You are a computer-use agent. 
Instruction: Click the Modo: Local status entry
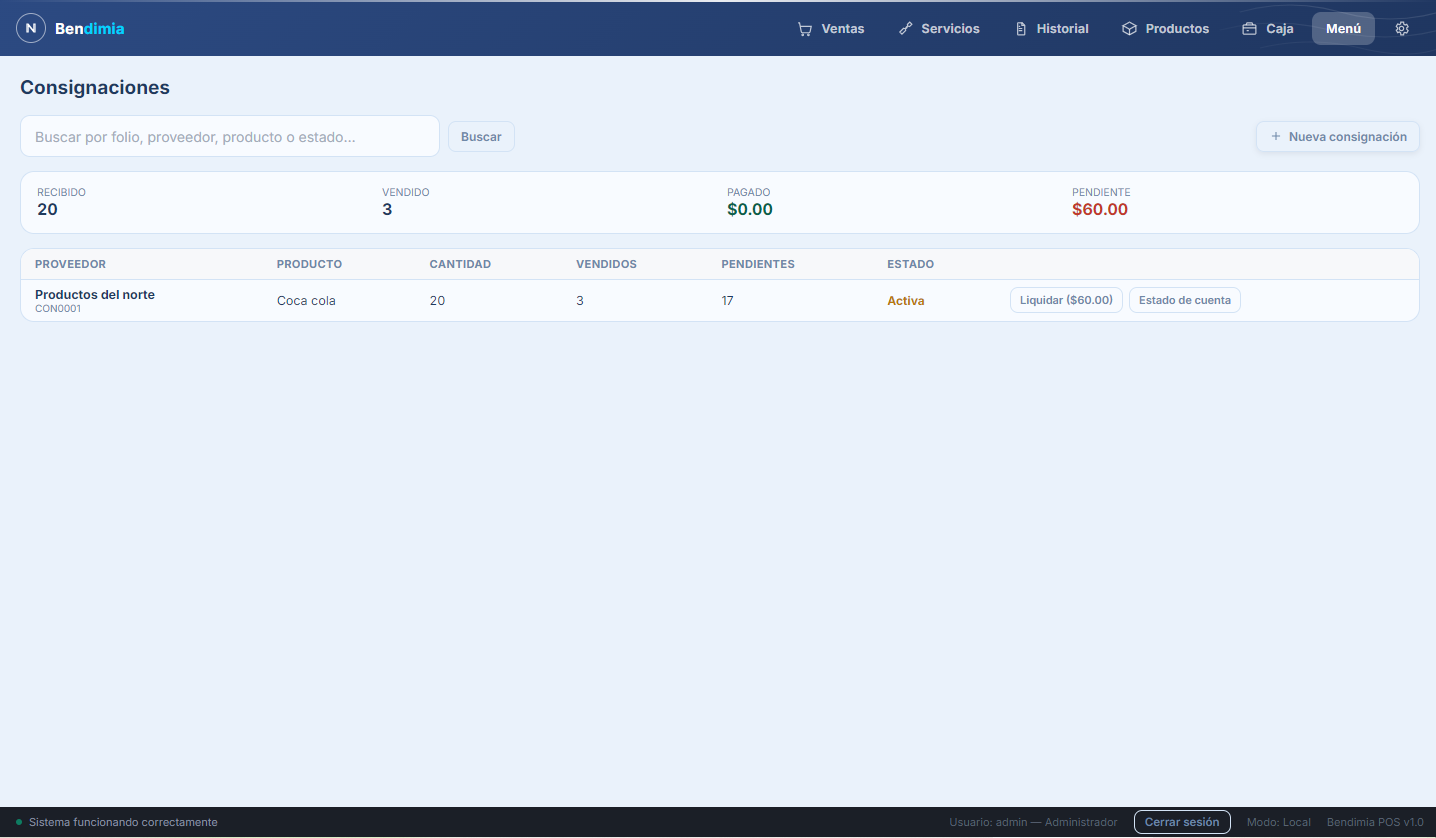[x=1279, y=822]
